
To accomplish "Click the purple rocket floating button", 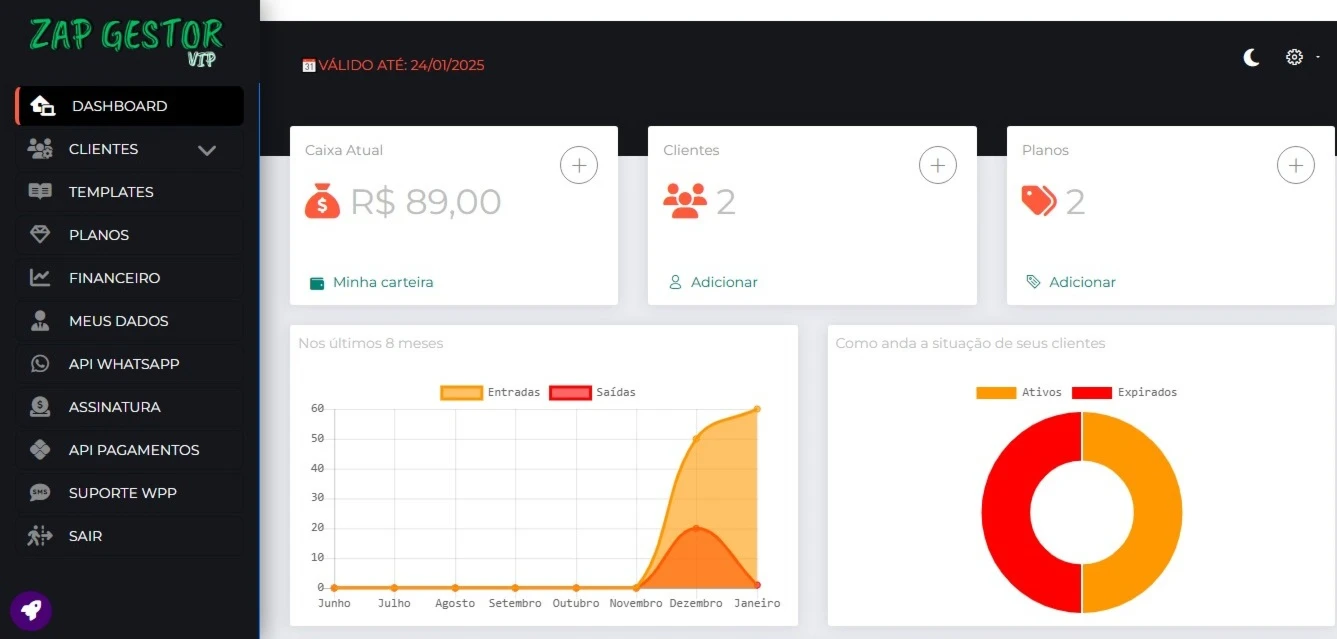I will [31, 610].
